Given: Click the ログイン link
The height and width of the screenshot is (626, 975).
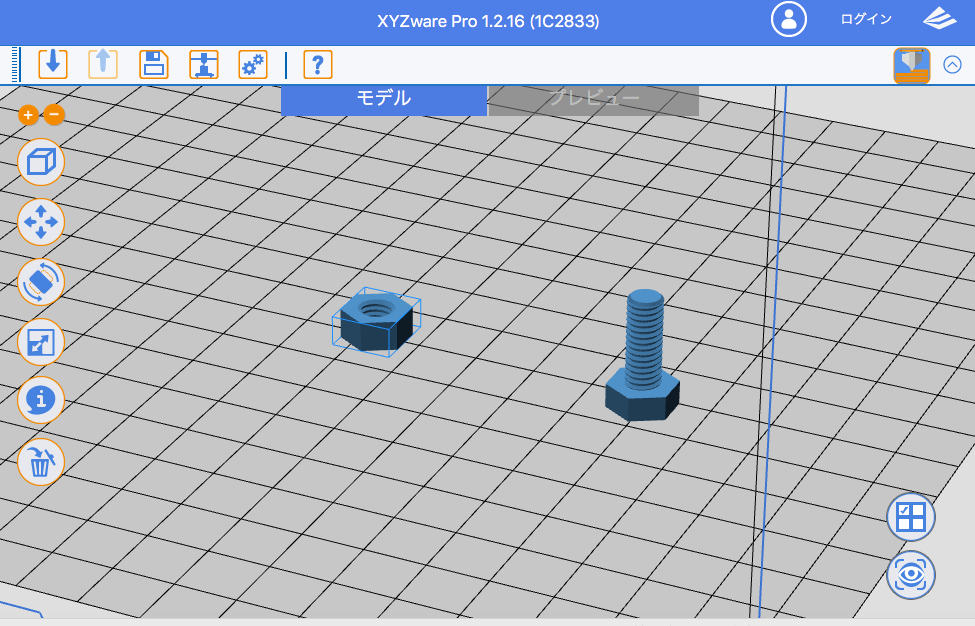Looking at the screenshot, I should tap(866, 19).
